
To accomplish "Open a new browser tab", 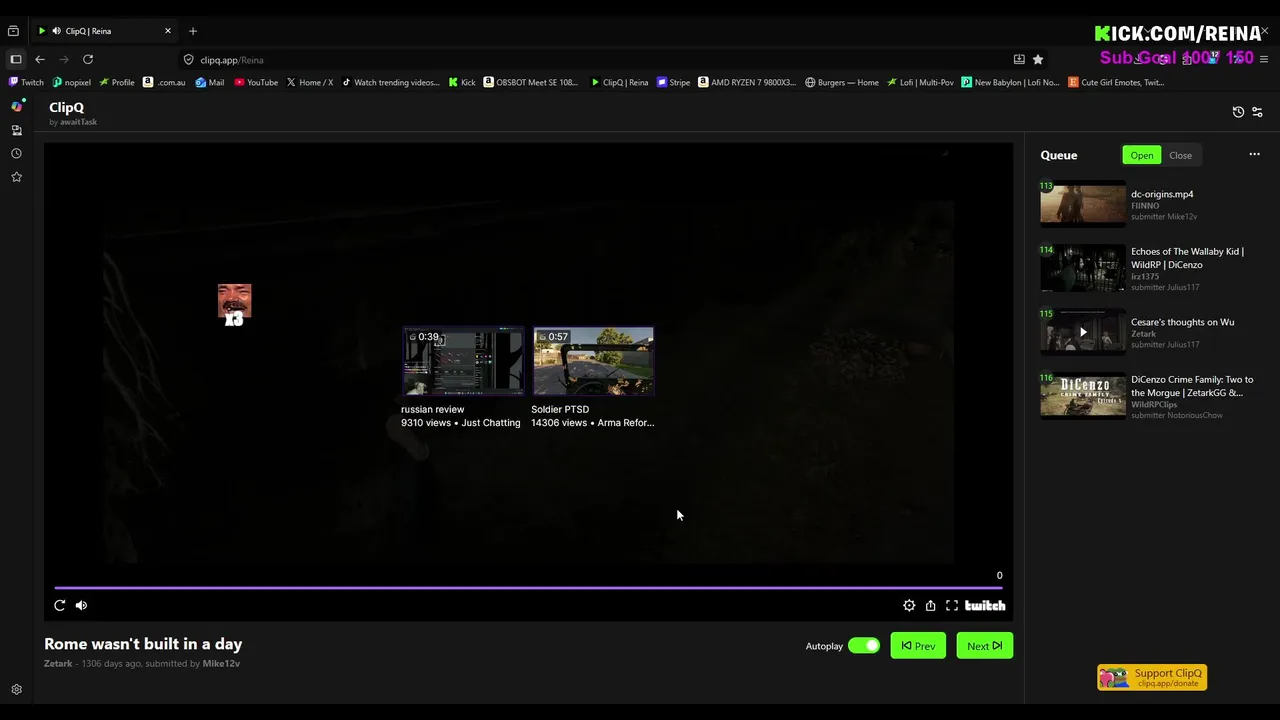I will pos(193,31).
